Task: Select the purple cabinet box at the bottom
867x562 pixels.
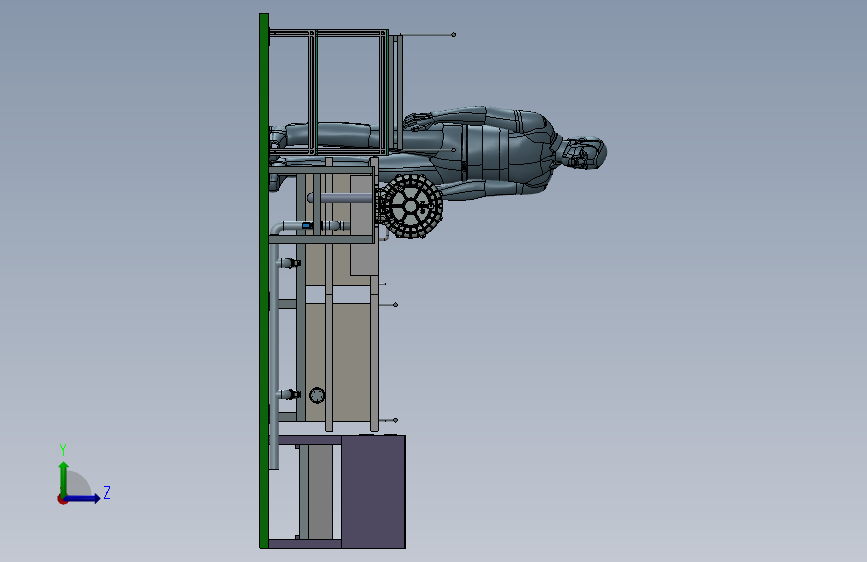Action: click(x=373, y=492)
